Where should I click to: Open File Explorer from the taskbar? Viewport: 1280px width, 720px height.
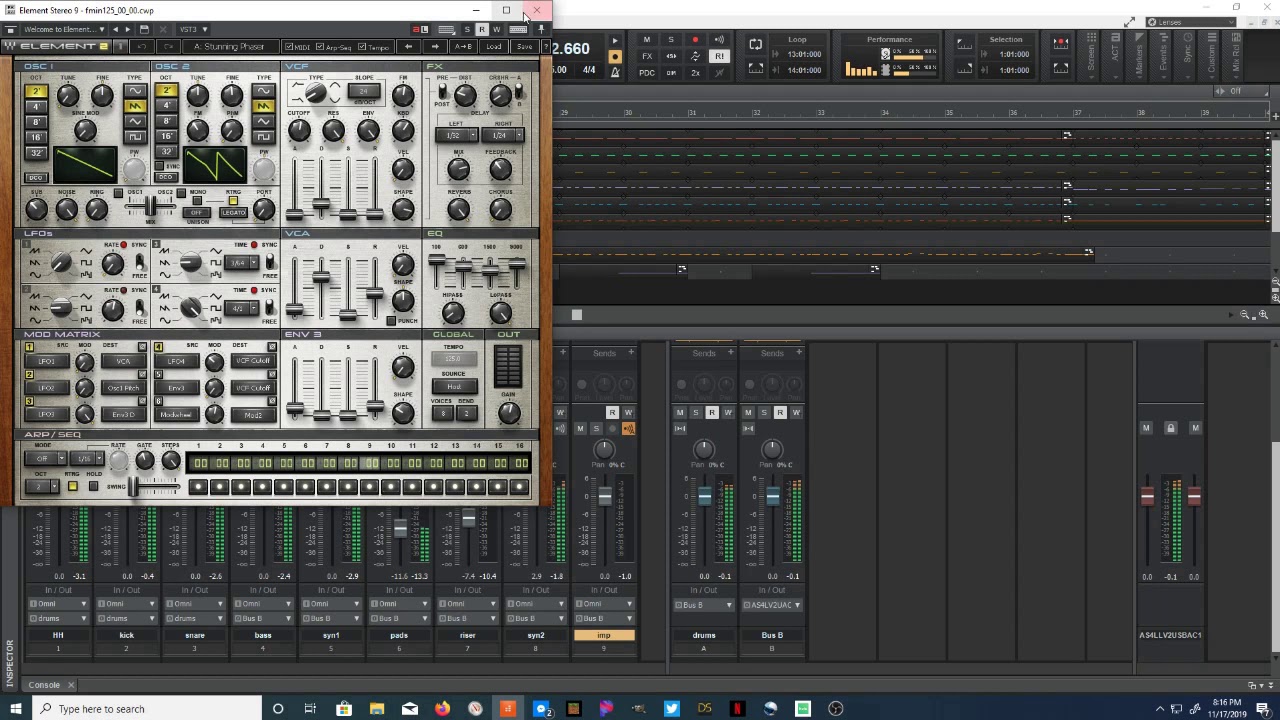coord(376,709)
